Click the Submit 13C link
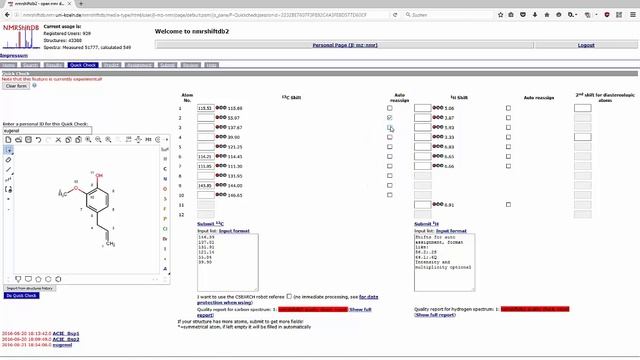Viewport: 640px width, 360px height. 210,224
